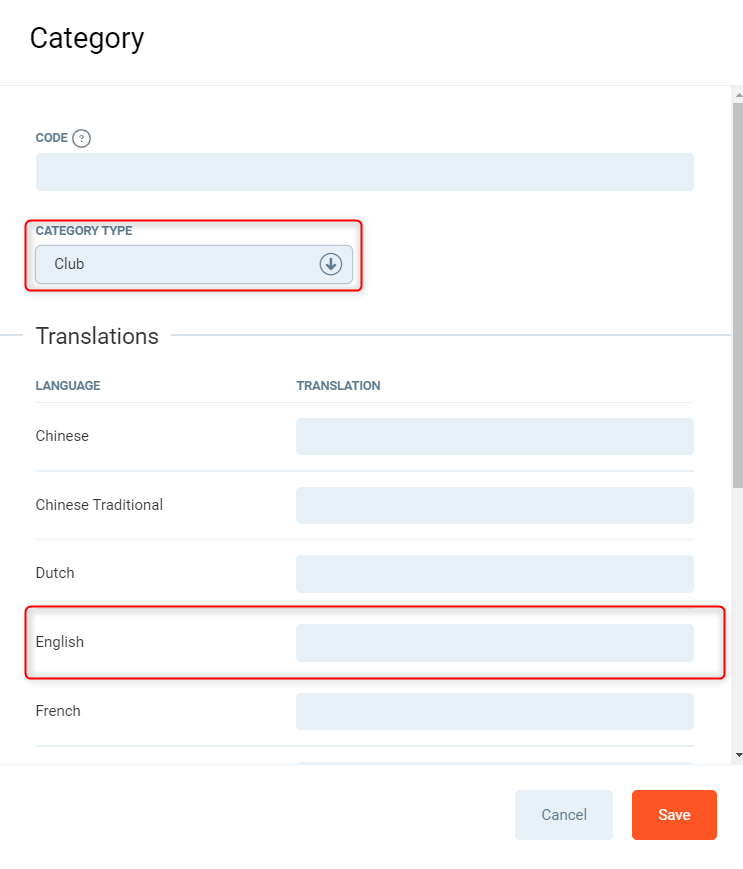Viewport: 743px width, 869px height.
Task: Click the down-arrow icon in Category Type
Action: click(330, 264)
